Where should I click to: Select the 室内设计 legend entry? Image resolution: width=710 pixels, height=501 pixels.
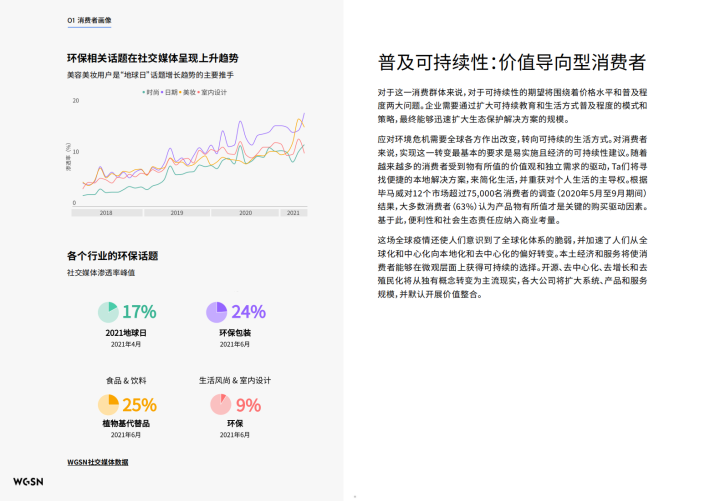[214, 92]
